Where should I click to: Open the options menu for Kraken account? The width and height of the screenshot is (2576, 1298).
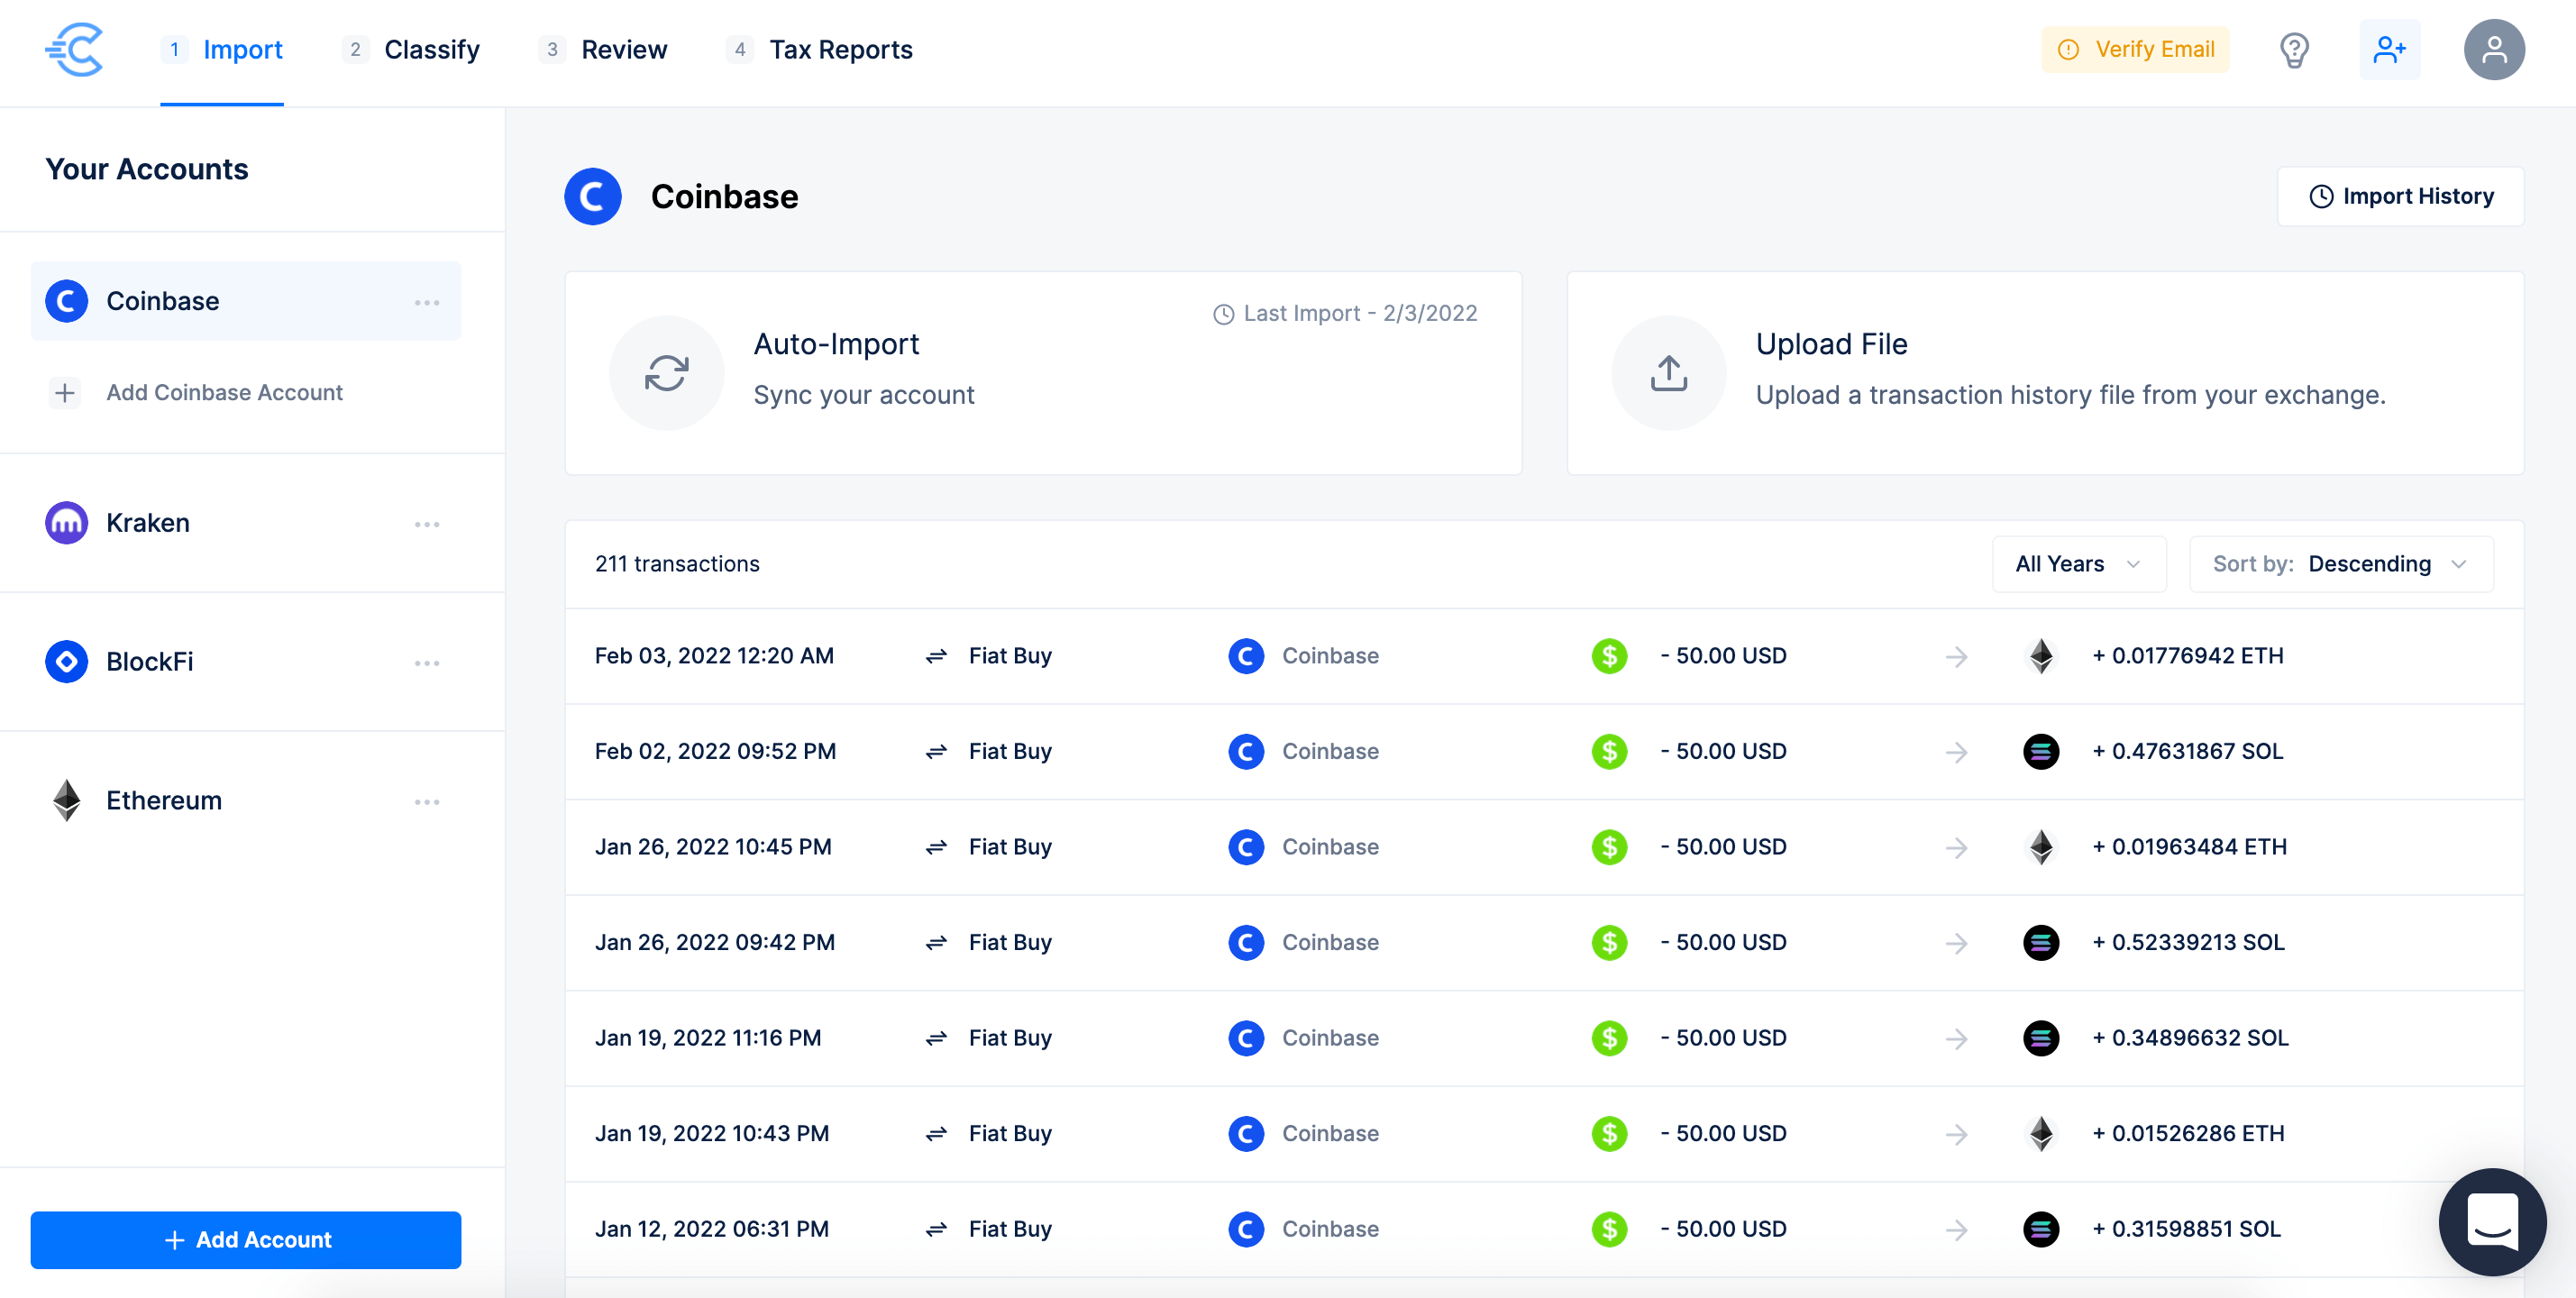[x=428, y=523]
